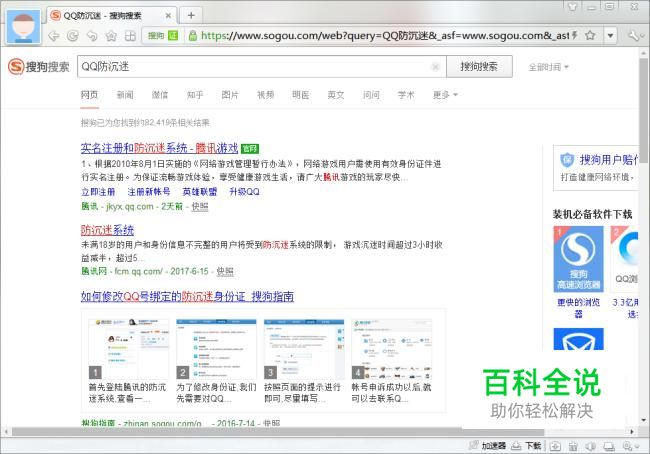The height and width of the screenshot is (454, 650).
Task: Open the zoom magnifier dropdown in status bar
Action: (x=631, y=446)
